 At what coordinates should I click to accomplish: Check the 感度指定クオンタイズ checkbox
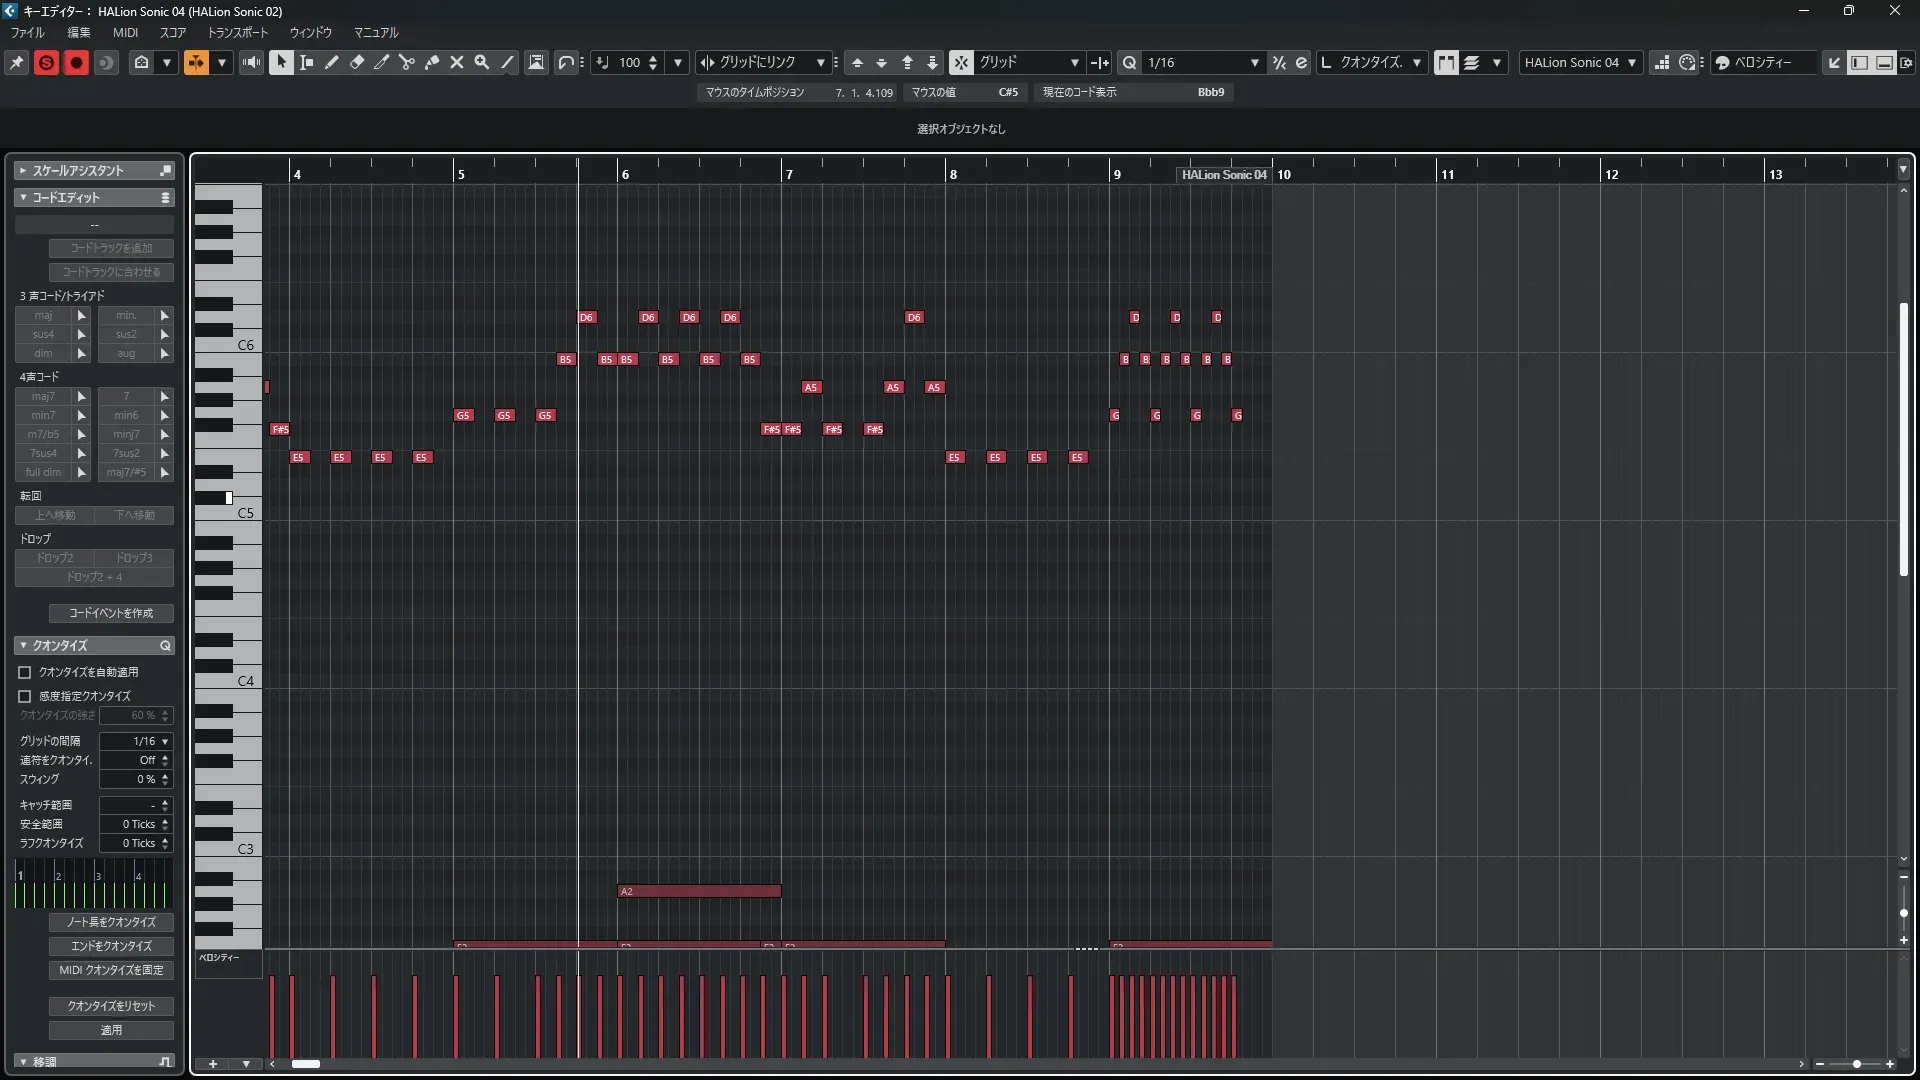[25, 696]
